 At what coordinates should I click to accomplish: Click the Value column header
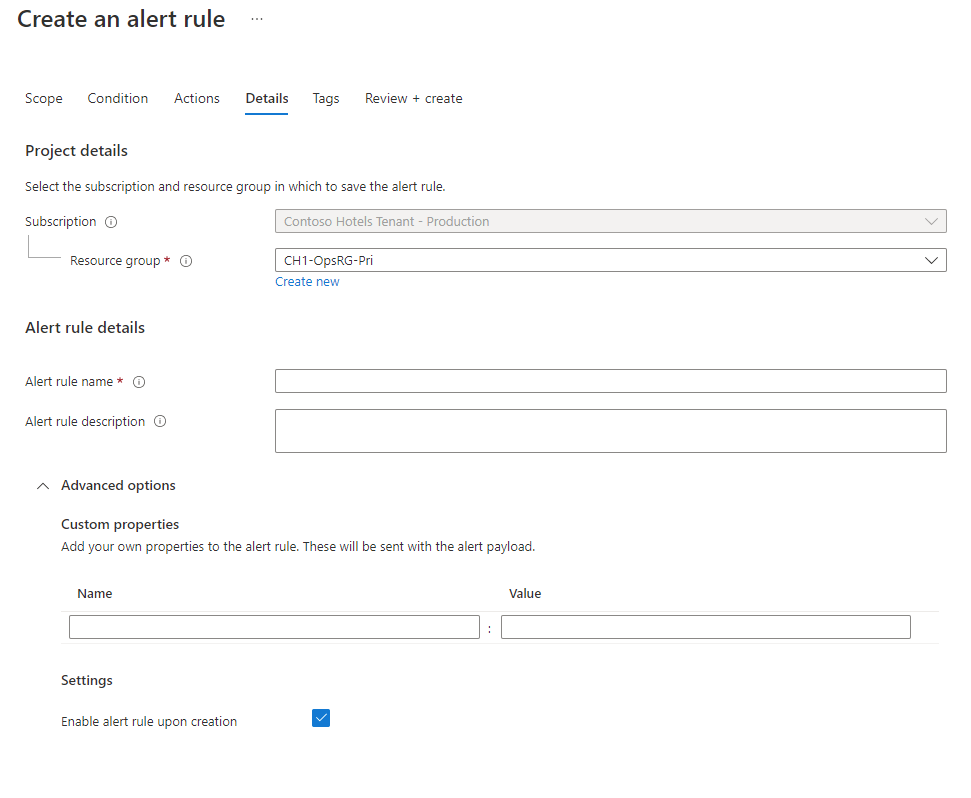(525, 594)
